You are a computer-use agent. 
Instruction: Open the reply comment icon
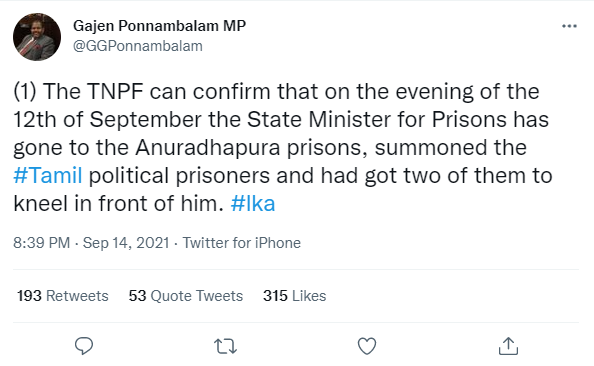coord(84,346)
